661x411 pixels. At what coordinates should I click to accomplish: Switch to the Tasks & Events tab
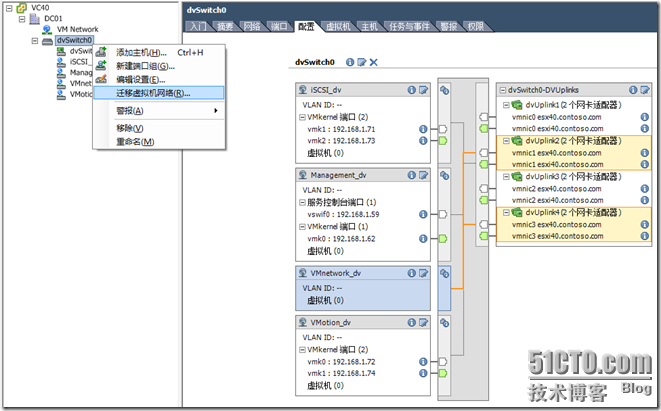tap(409, 27)
